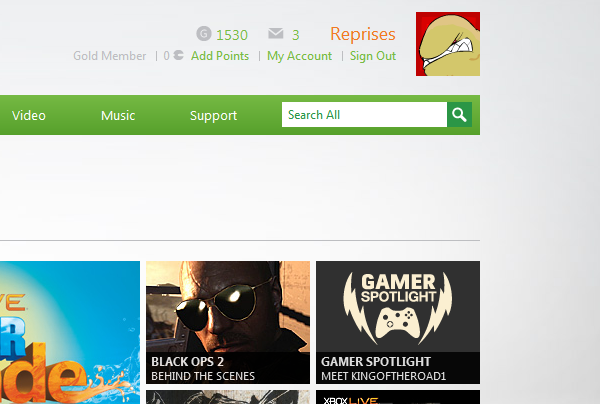Click the message count number 3
The height and width of the screenshot is (404, 600).
click(295, 35)
